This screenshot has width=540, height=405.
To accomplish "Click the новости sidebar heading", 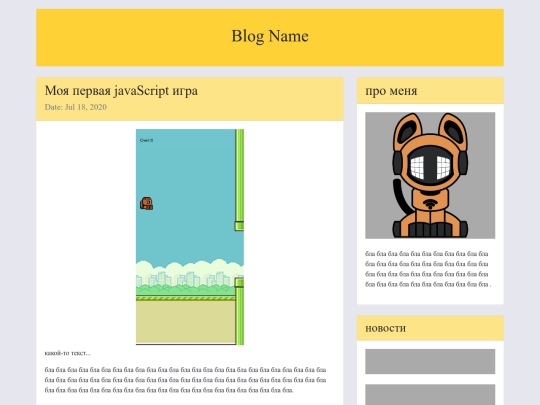I will 385,328.
